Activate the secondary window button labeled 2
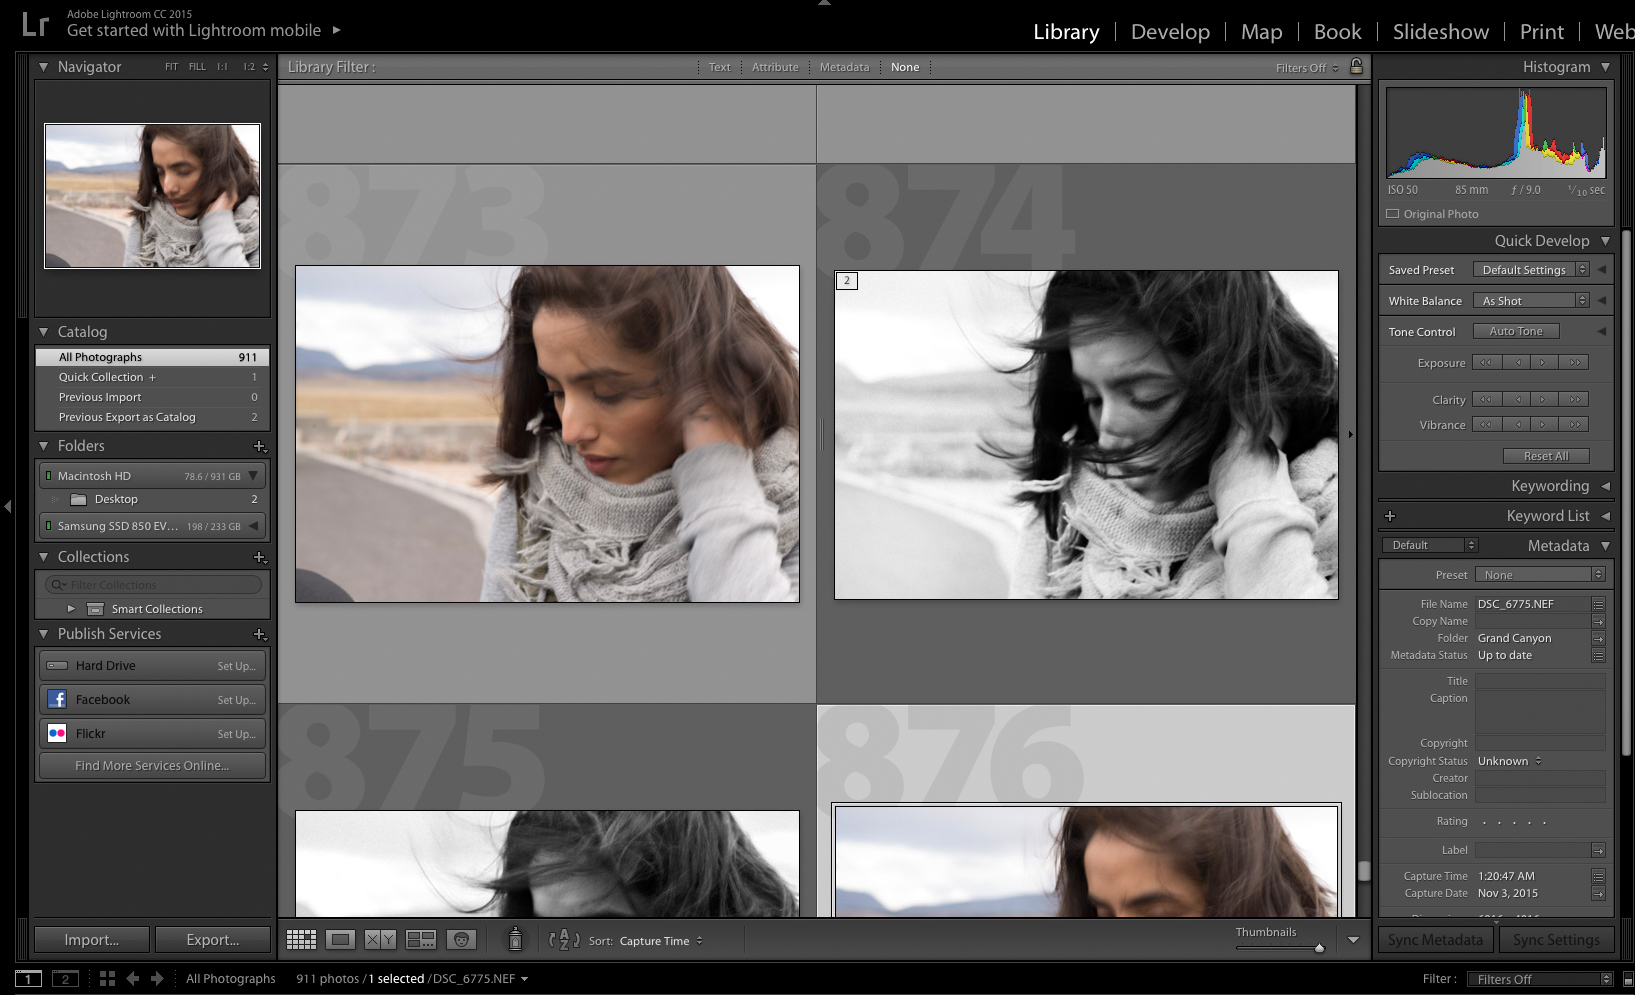The height and width of the screenshot is (995, 1635). click(64, 978)
